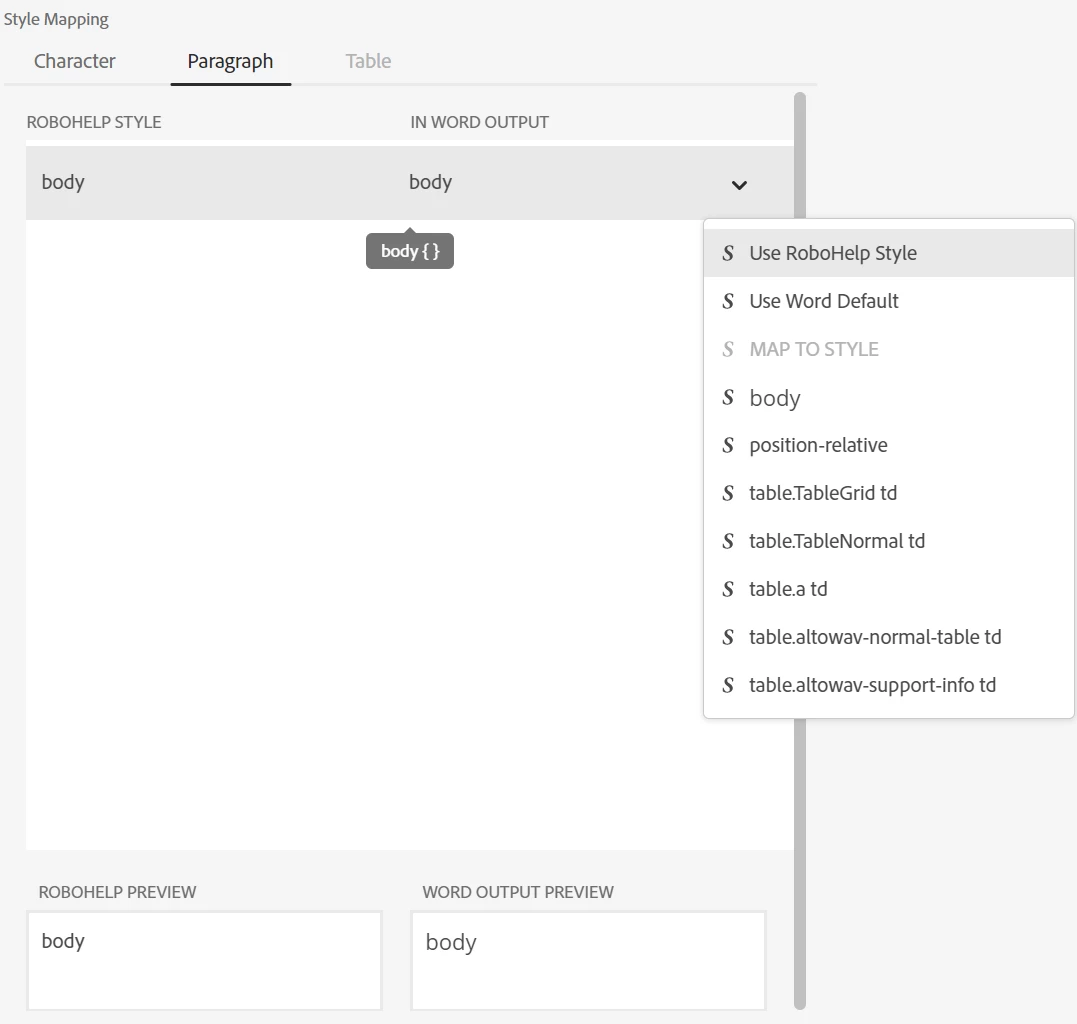Switch to the Character tab
The width and height of the screenshot is (1077, 1024).
pyautogui.click(x=74, y=61)
